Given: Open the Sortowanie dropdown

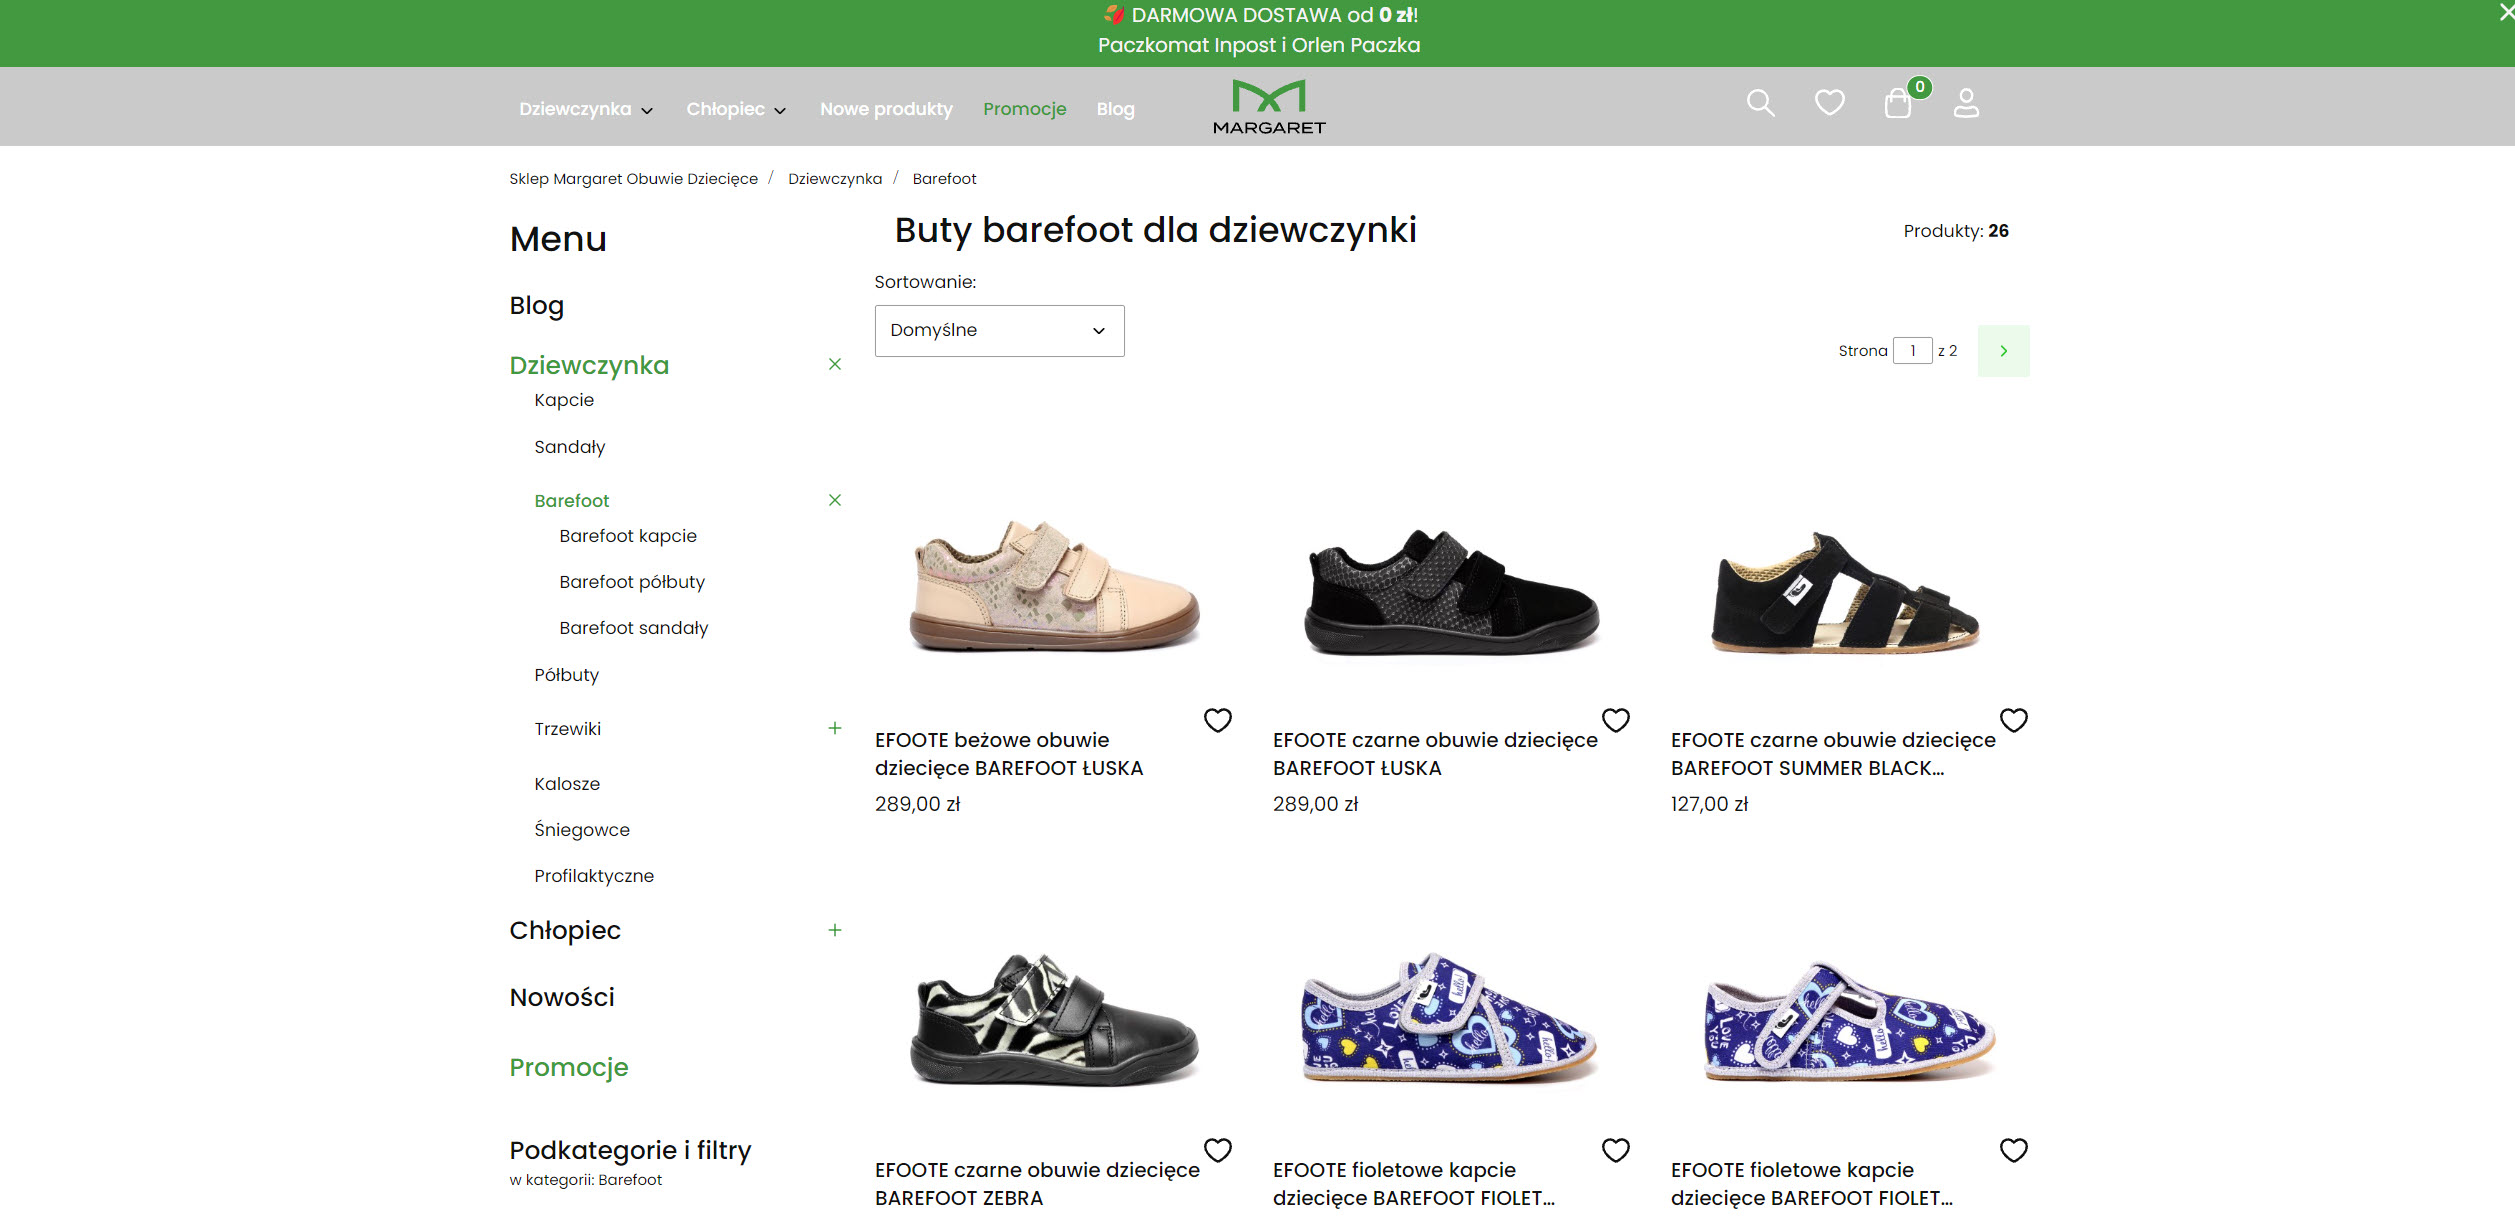Looking at the screenshot, I should [998, 330].
